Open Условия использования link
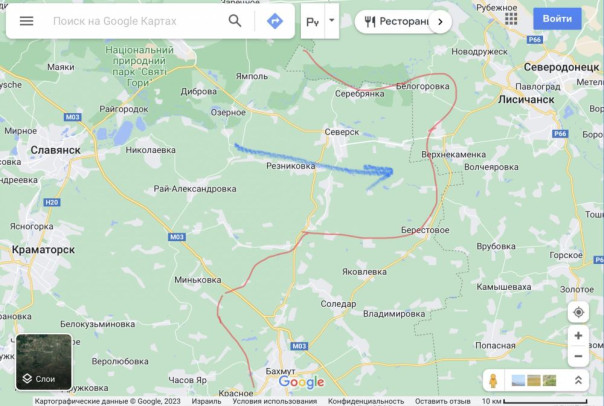This screenshot has height=406, width=604. click(275, 401)
